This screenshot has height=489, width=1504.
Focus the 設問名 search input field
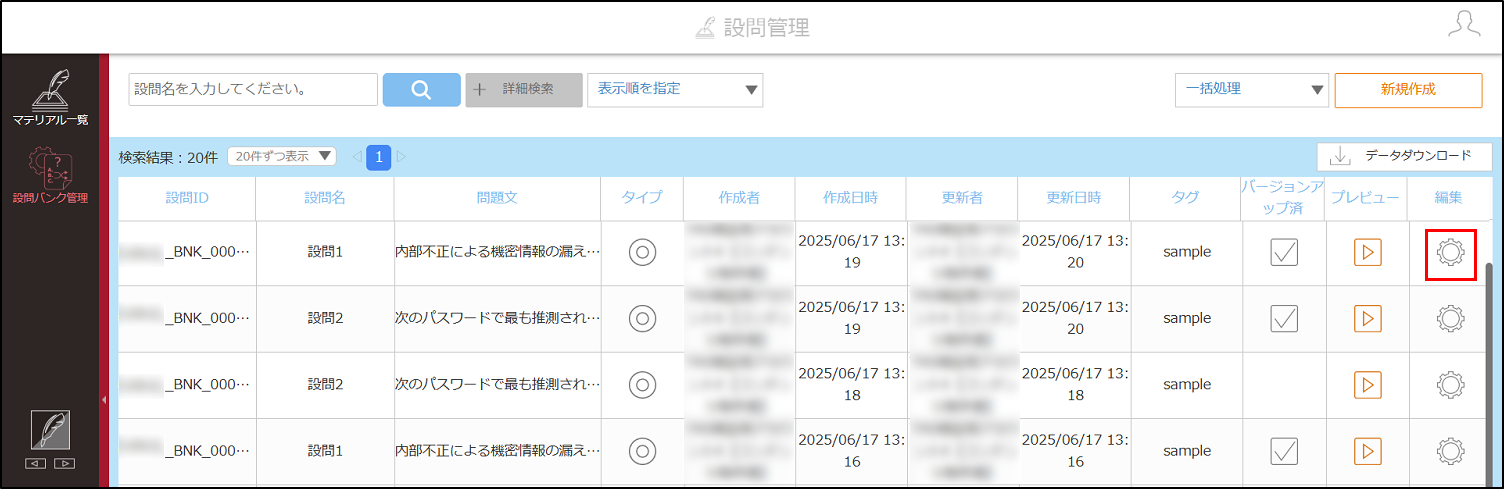[253, 89]
